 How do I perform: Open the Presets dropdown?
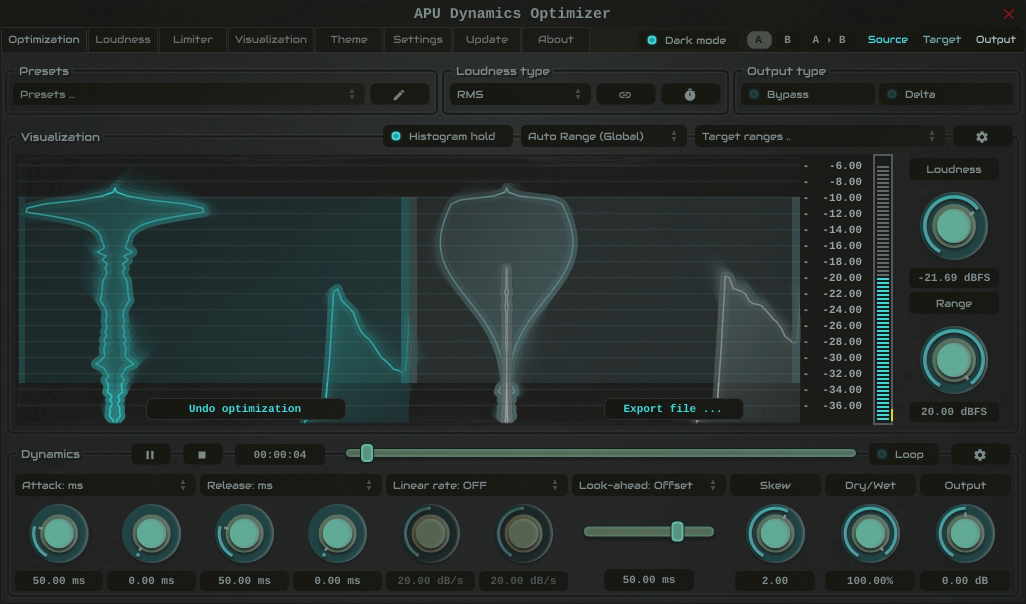[188, 95]
